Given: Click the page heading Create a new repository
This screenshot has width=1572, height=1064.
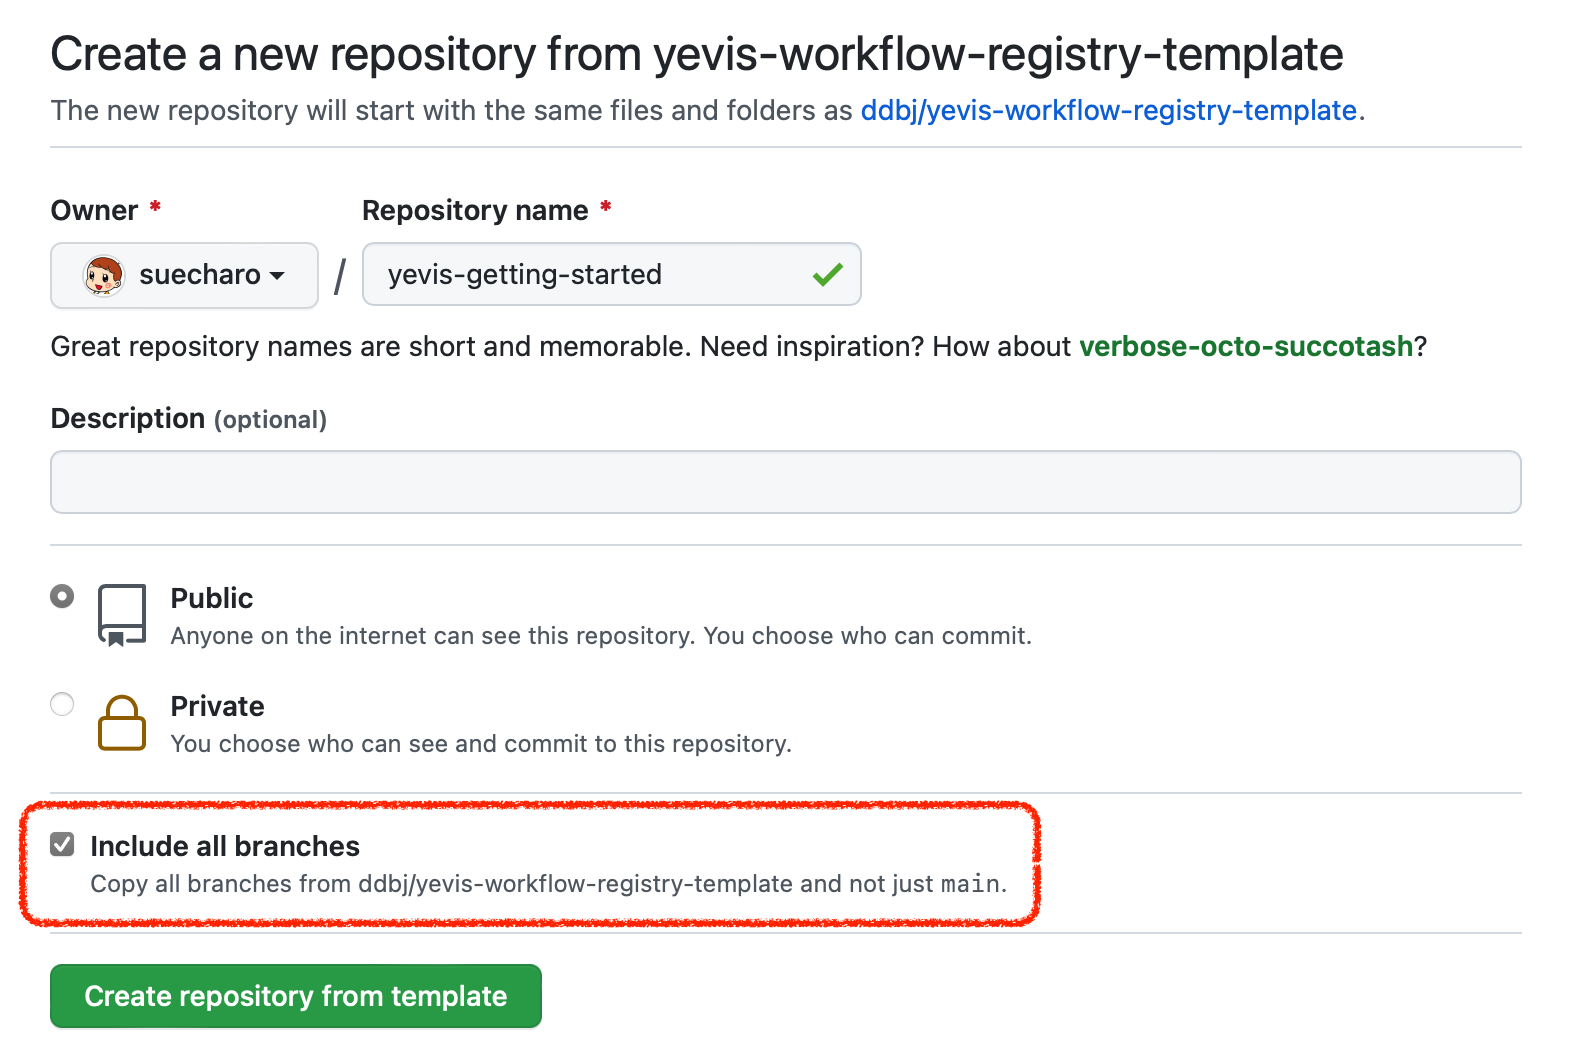Looking at the screenshot, I should (697, 54).
